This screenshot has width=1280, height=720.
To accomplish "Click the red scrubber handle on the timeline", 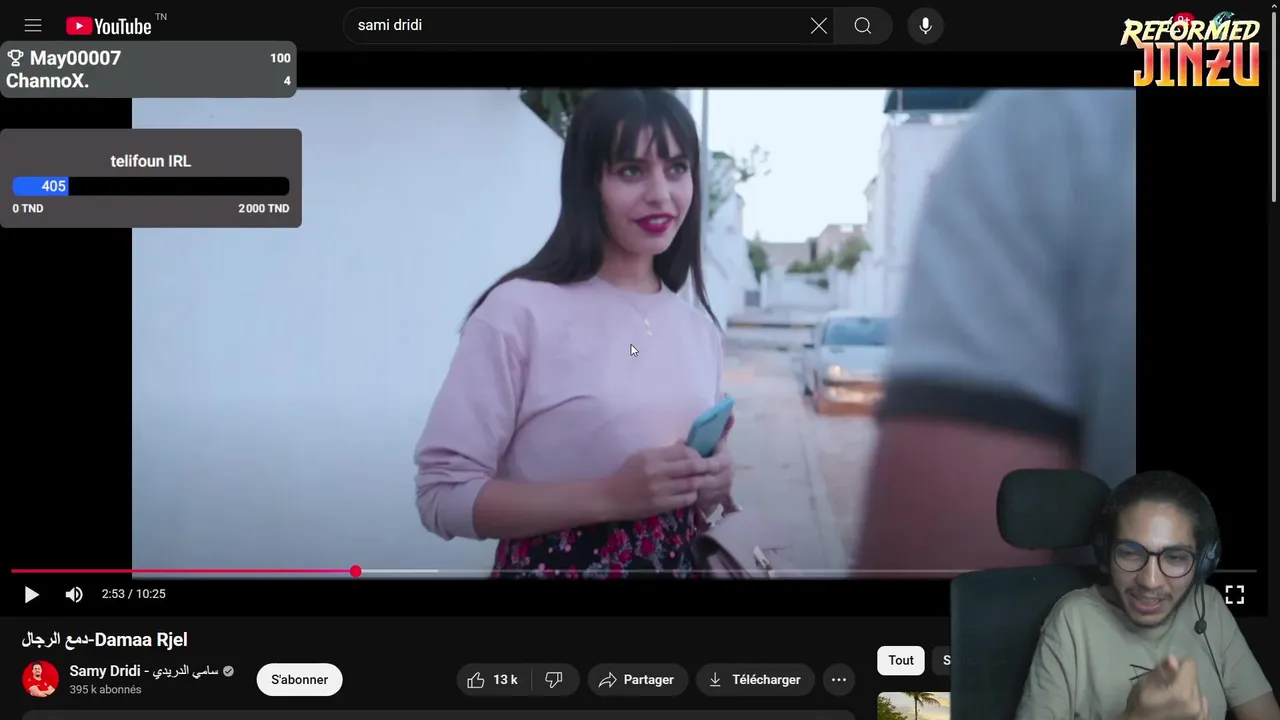I will click(x=356, y=571).
